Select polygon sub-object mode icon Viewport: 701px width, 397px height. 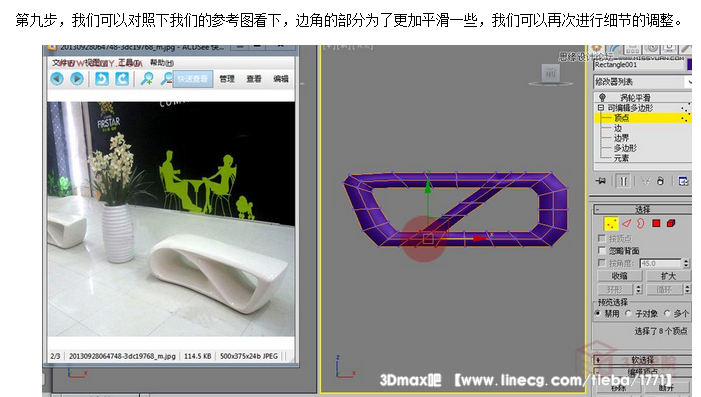click(656, 223)
